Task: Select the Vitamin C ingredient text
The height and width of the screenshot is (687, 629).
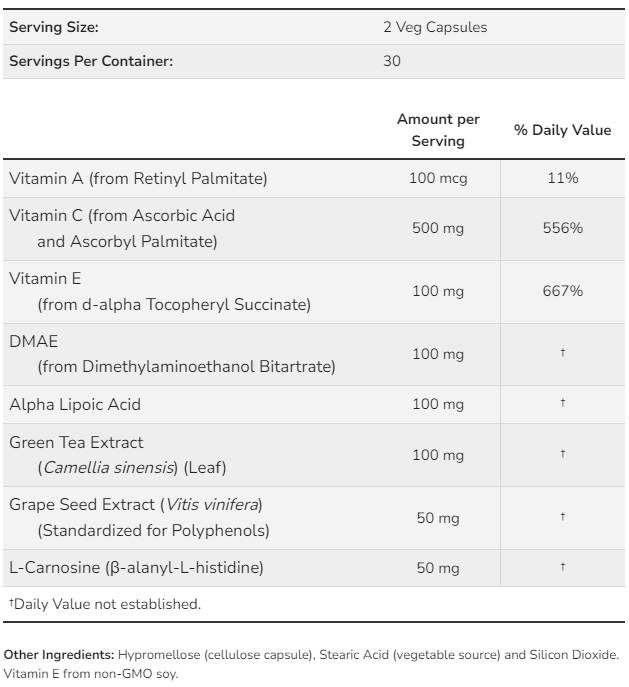Action: click(122, 227)
